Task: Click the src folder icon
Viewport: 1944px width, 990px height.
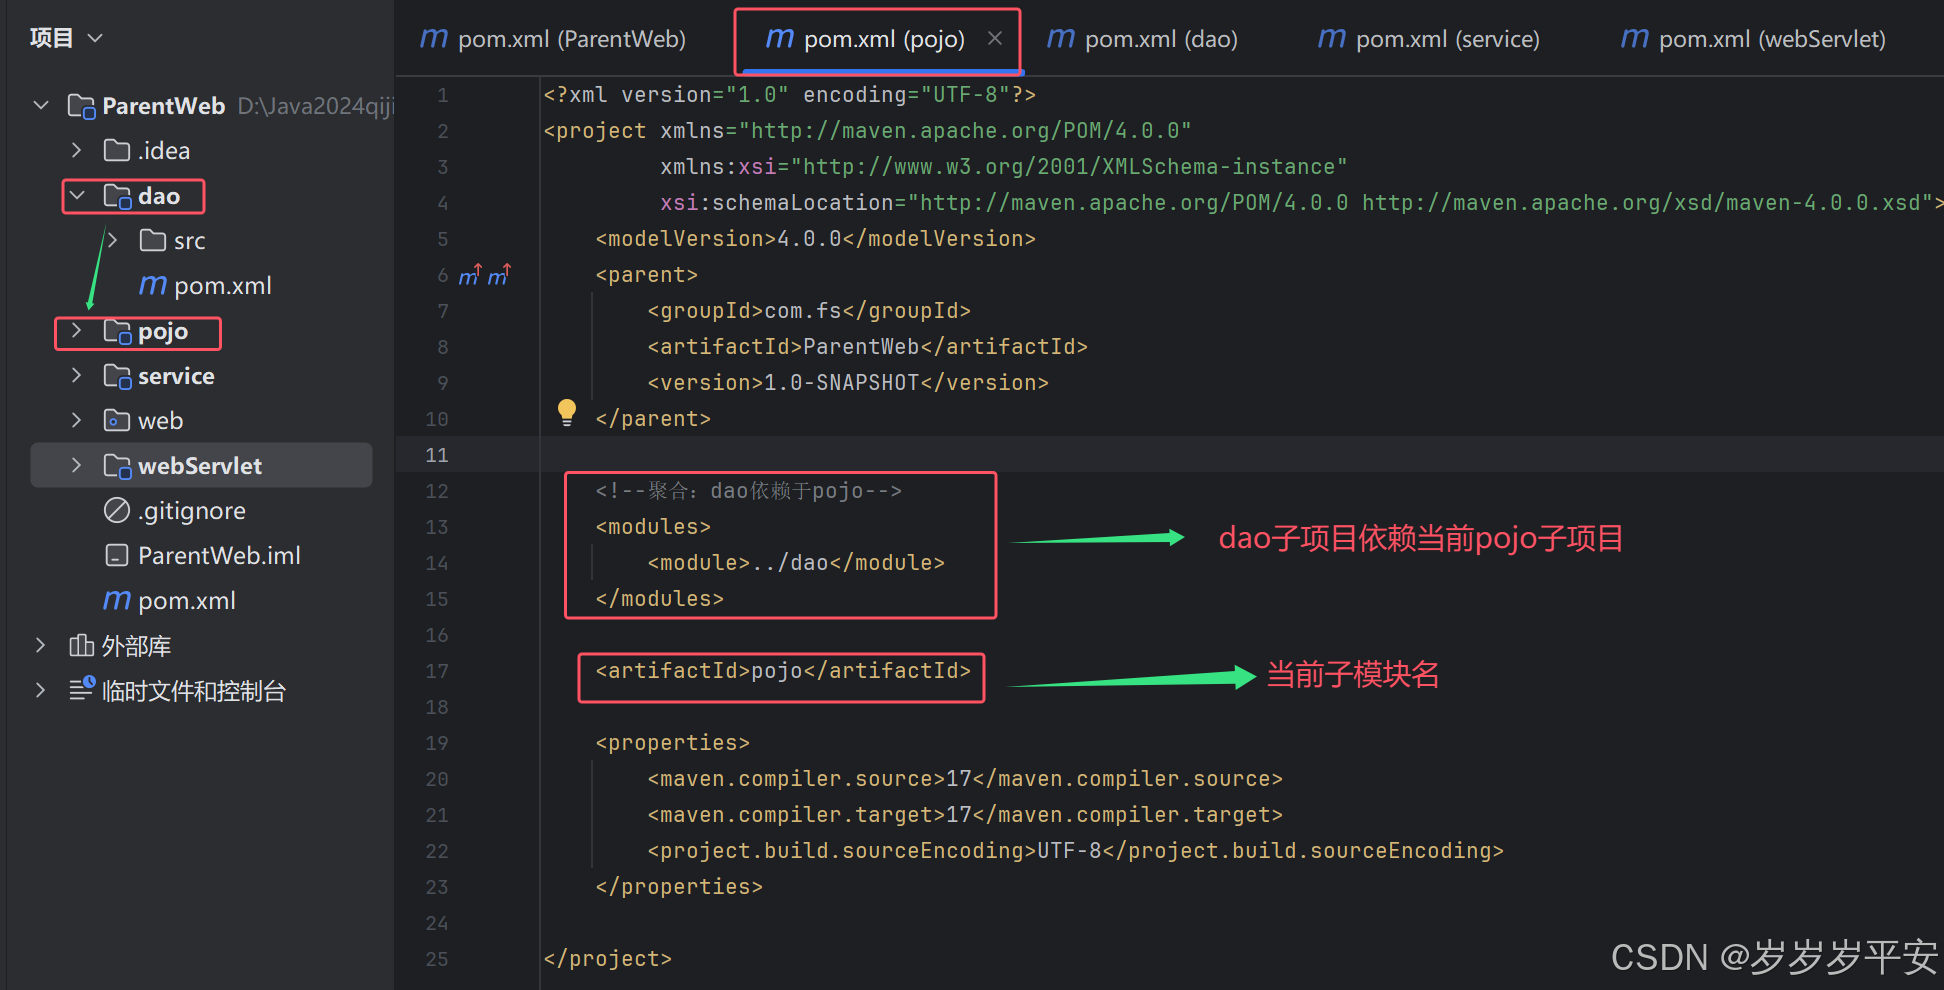Action: click(x=153, y=240)
